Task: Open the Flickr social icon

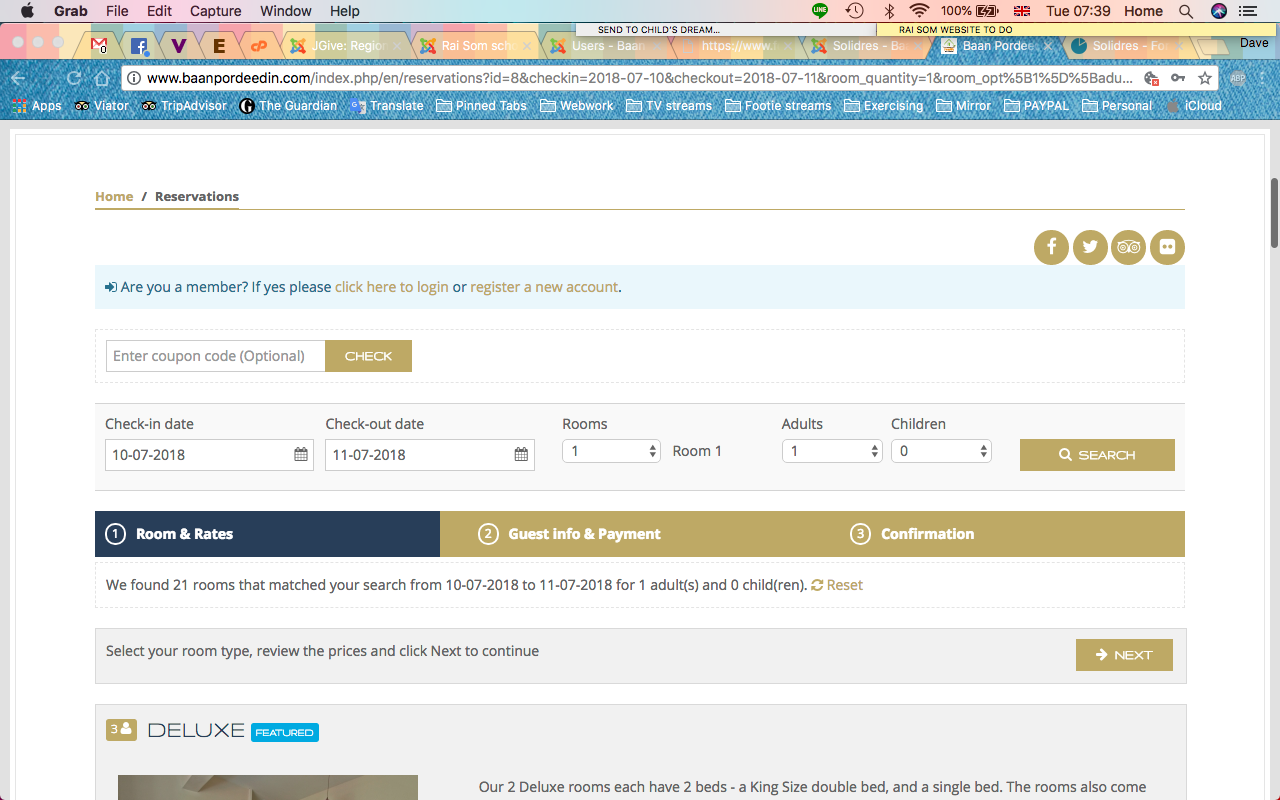Action: pos(1167,247)
